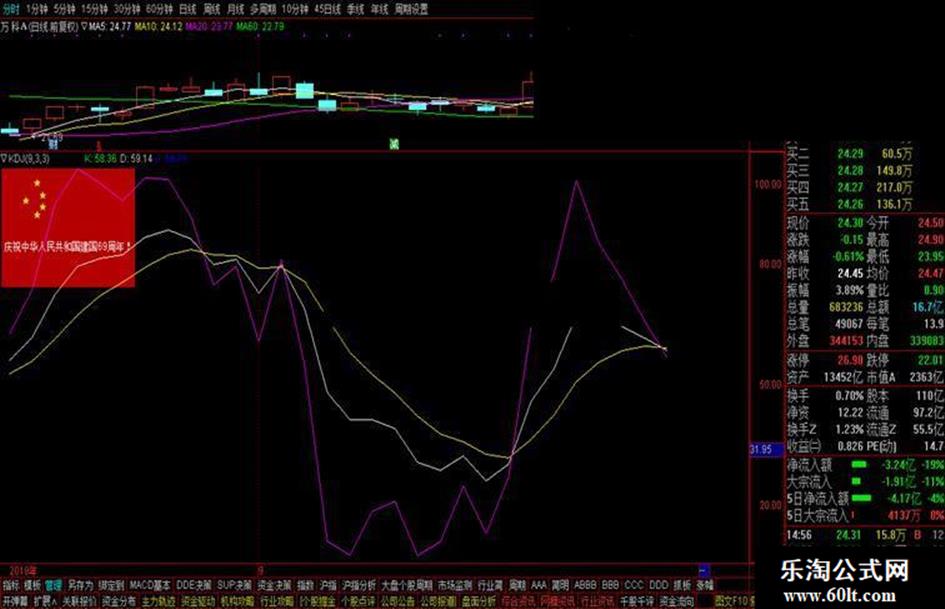Expand the MA indicator dropdown triangle
The width and height of the screenshot is (945, 609).
coord(84,27)
